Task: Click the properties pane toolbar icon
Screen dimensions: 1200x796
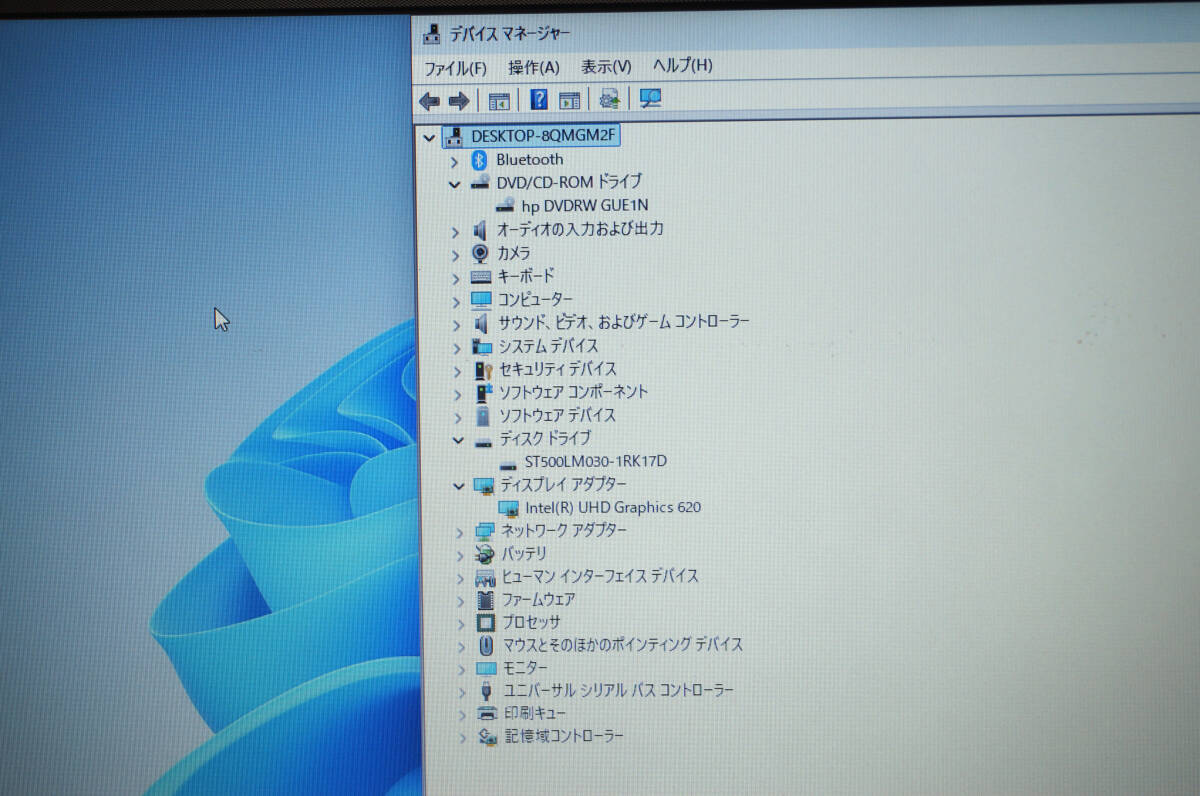Action: [x=570, y=99]
